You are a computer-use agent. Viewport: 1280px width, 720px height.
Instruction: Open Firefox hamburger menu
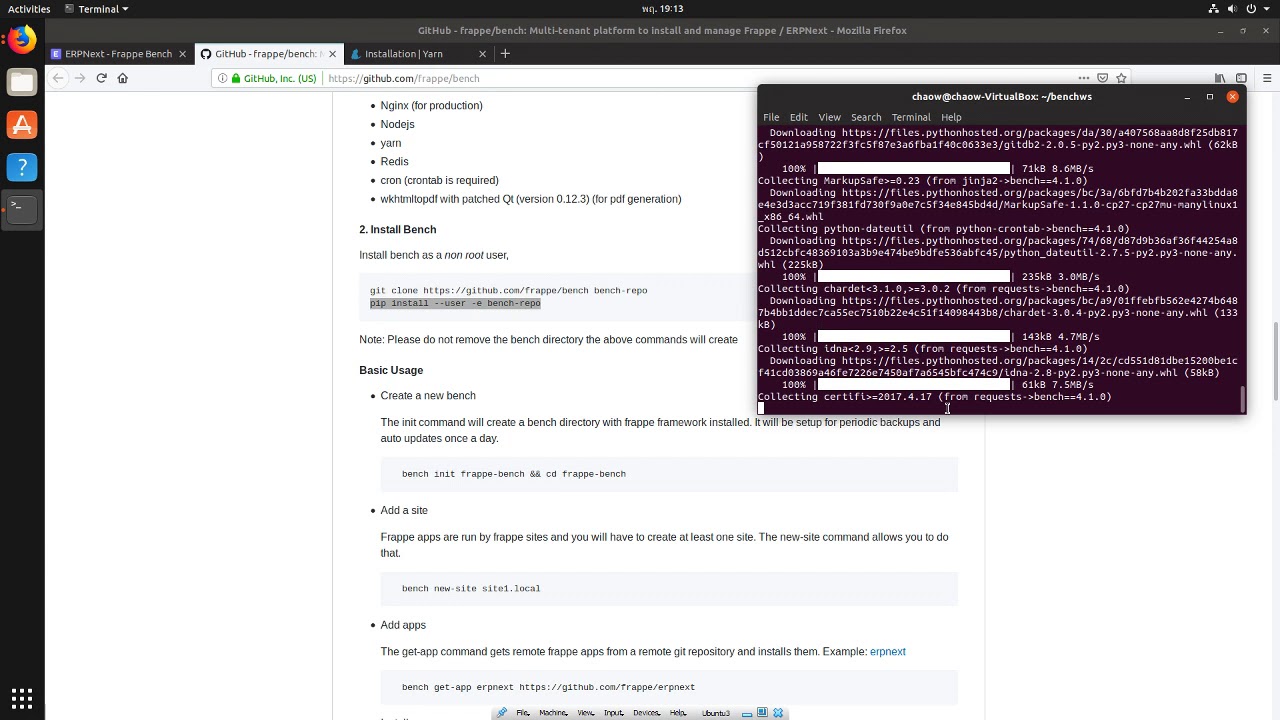tap(1266, 78)
